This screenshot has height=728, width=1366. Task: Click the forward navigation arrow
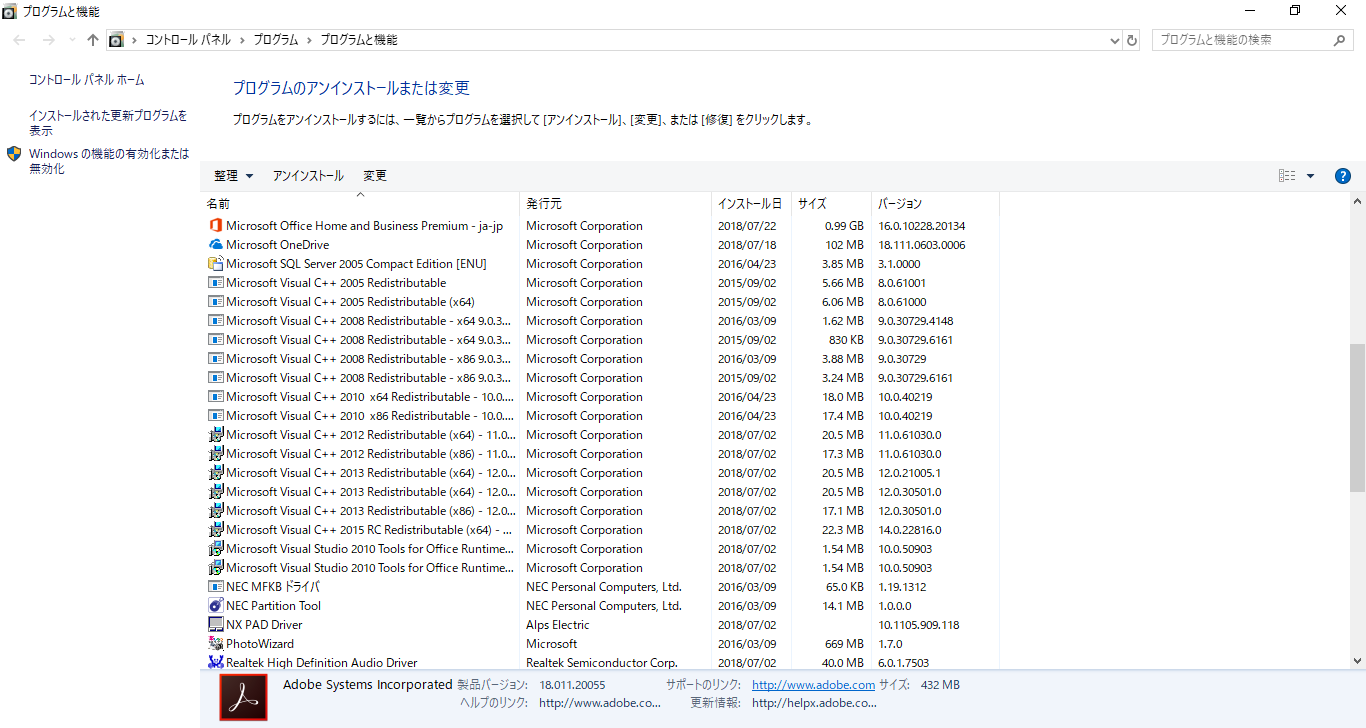[x=48, y=40]
